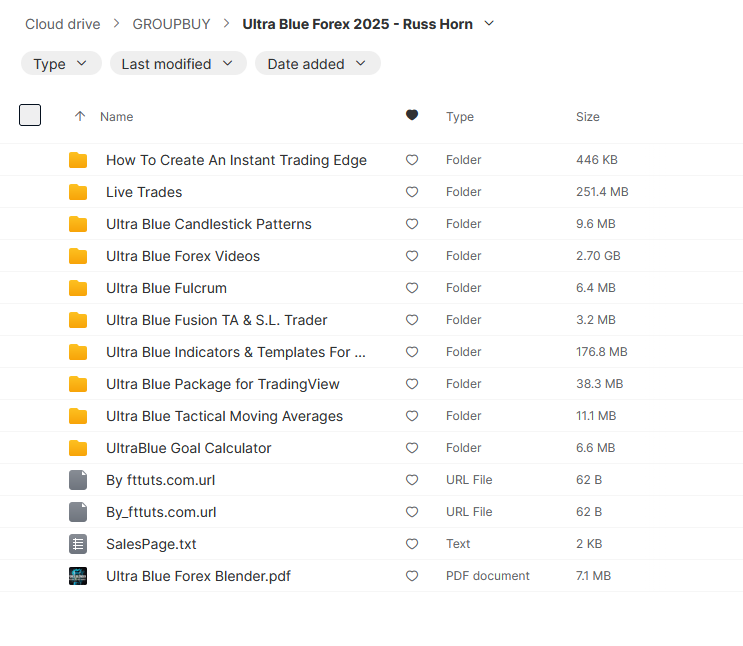Go to Cloud drive in breadcrumb
The image size is (743, 646).
(x=63, y=23)
